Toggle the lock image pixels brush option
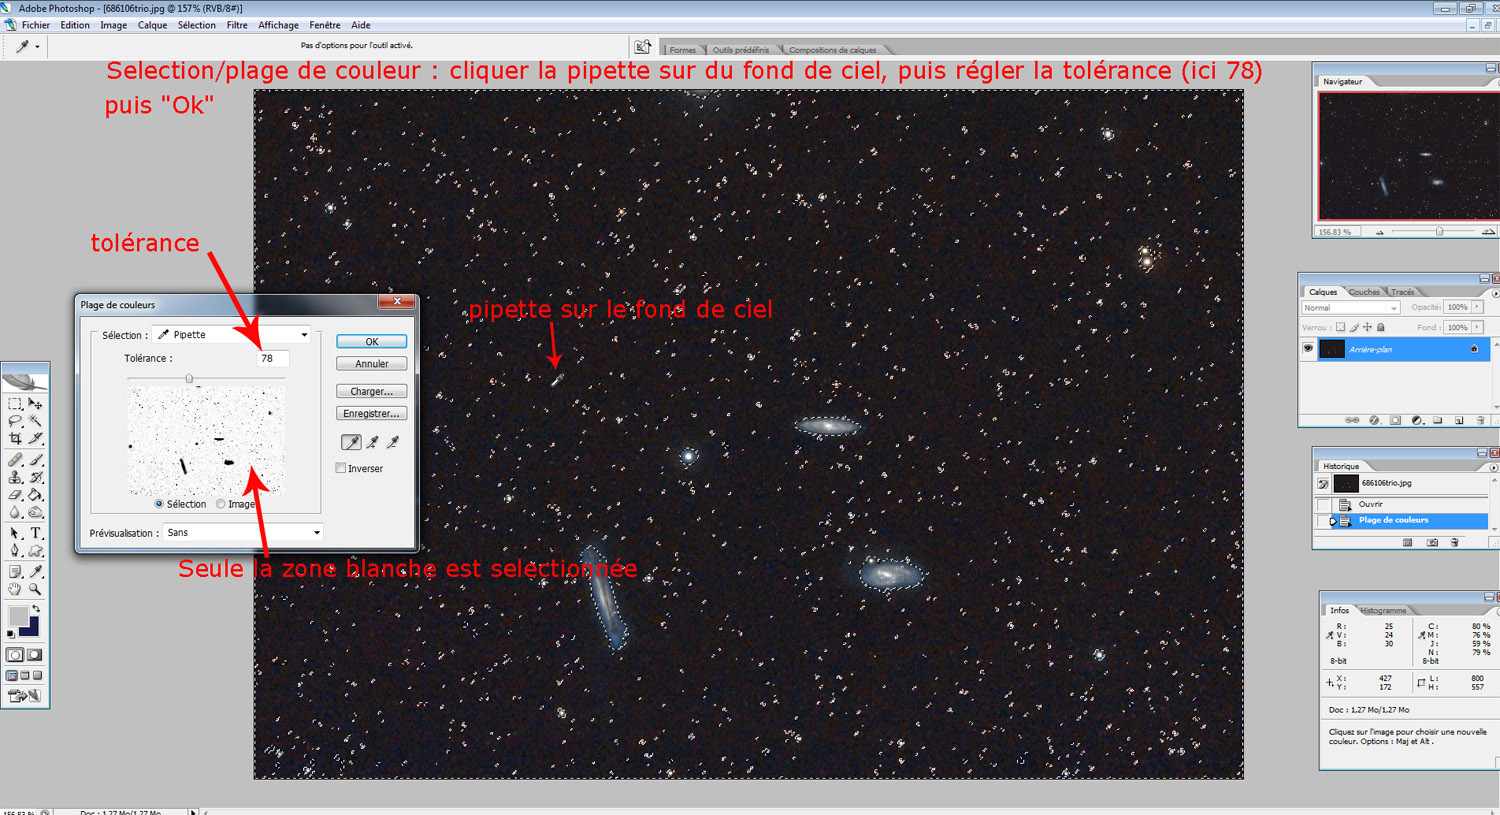1500x815 pixels. tap(1354, 327)
